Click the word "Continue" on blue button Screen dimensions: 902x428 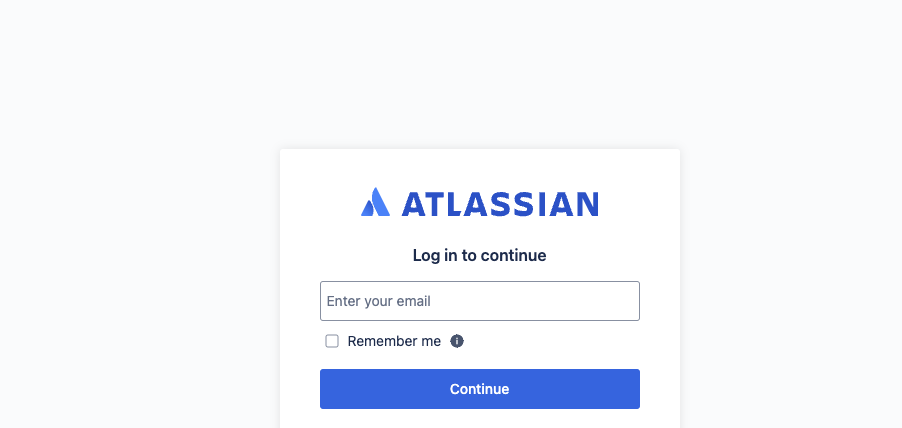480,389
